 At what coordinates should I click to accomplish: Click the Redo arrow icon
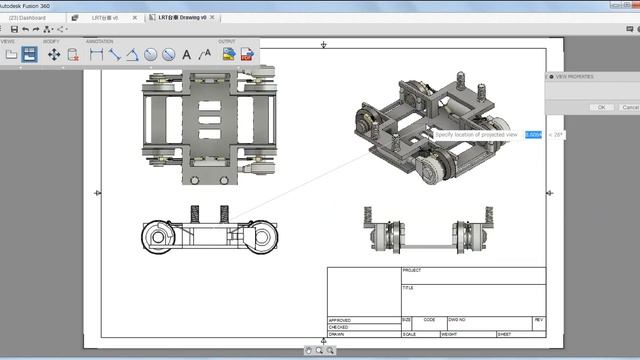pyautogui.click(x=36, y=29)
